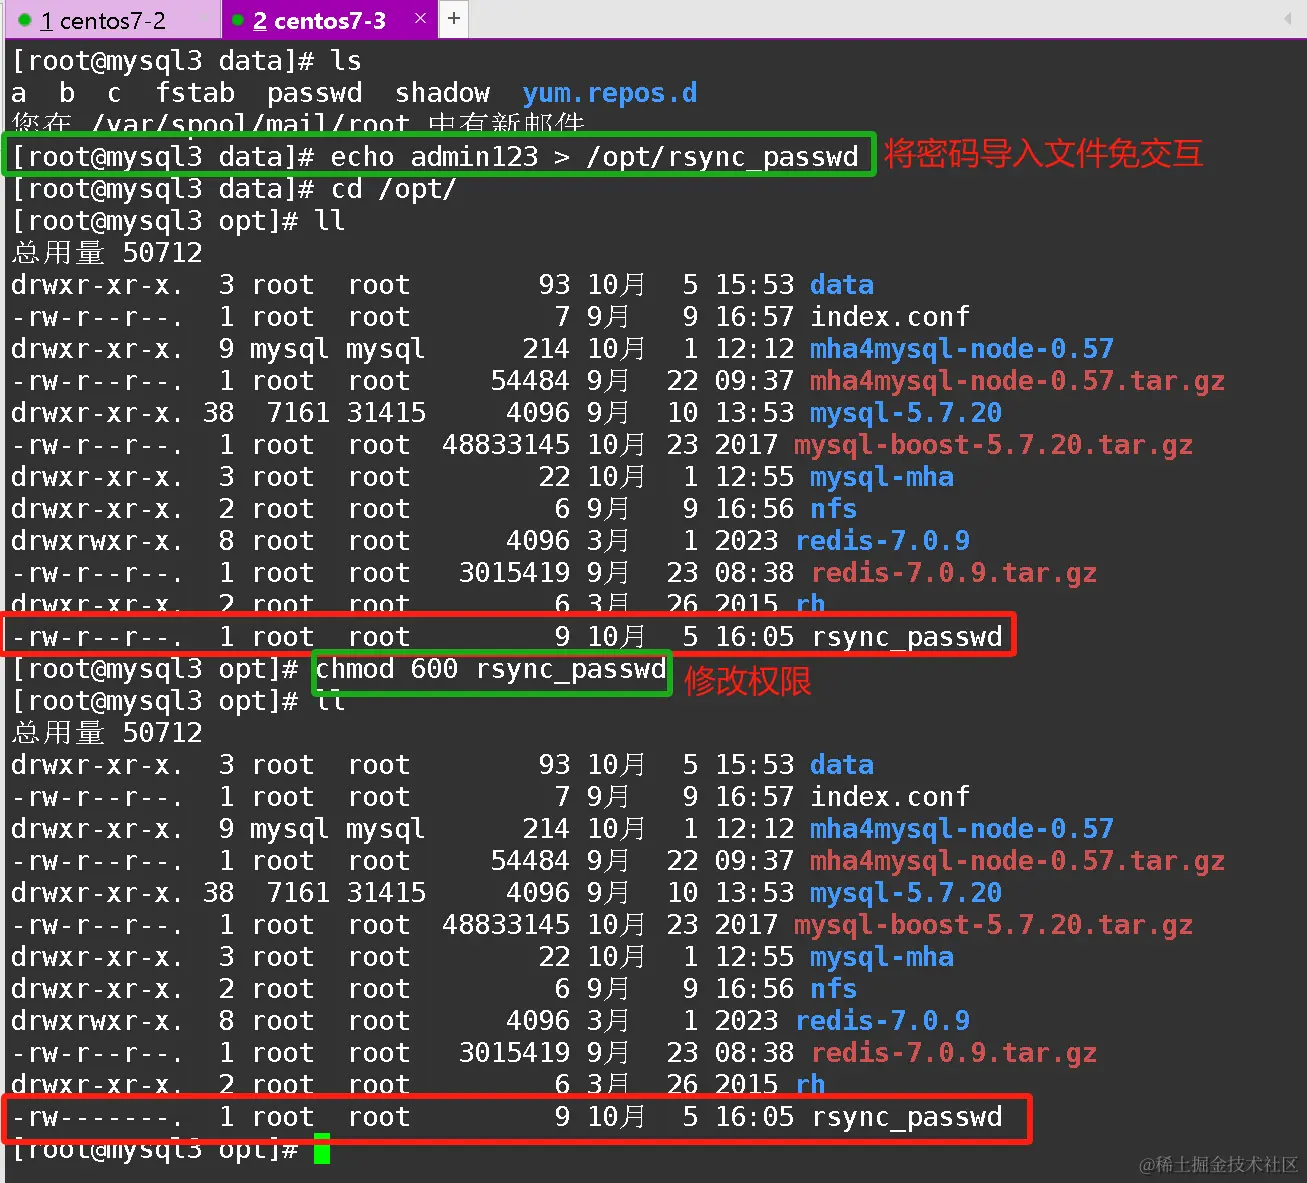
Task: Click "mha4mysql-node-0.57.tar.gz" in the listing before chmod
Action: click(x=1017, y=381)
